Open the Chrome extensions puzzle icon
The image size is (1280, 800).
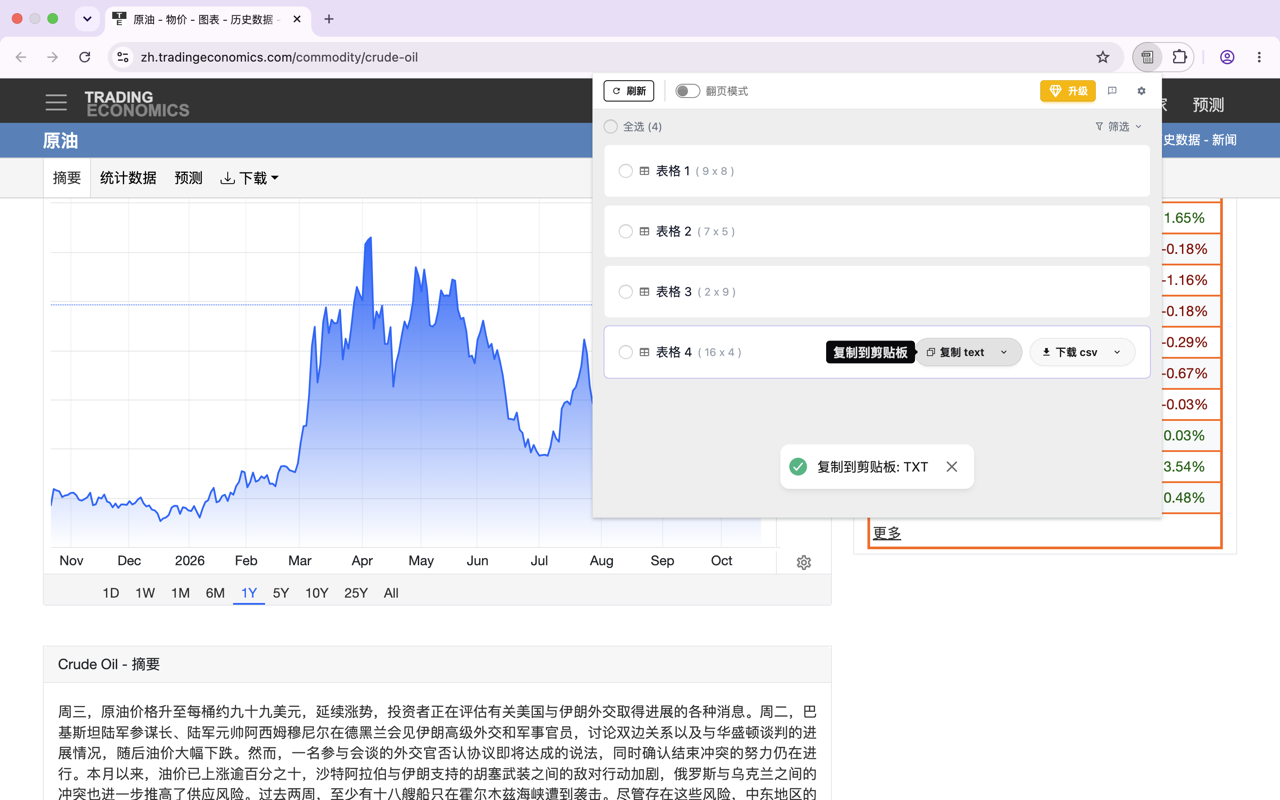[x=1180, y=57]
